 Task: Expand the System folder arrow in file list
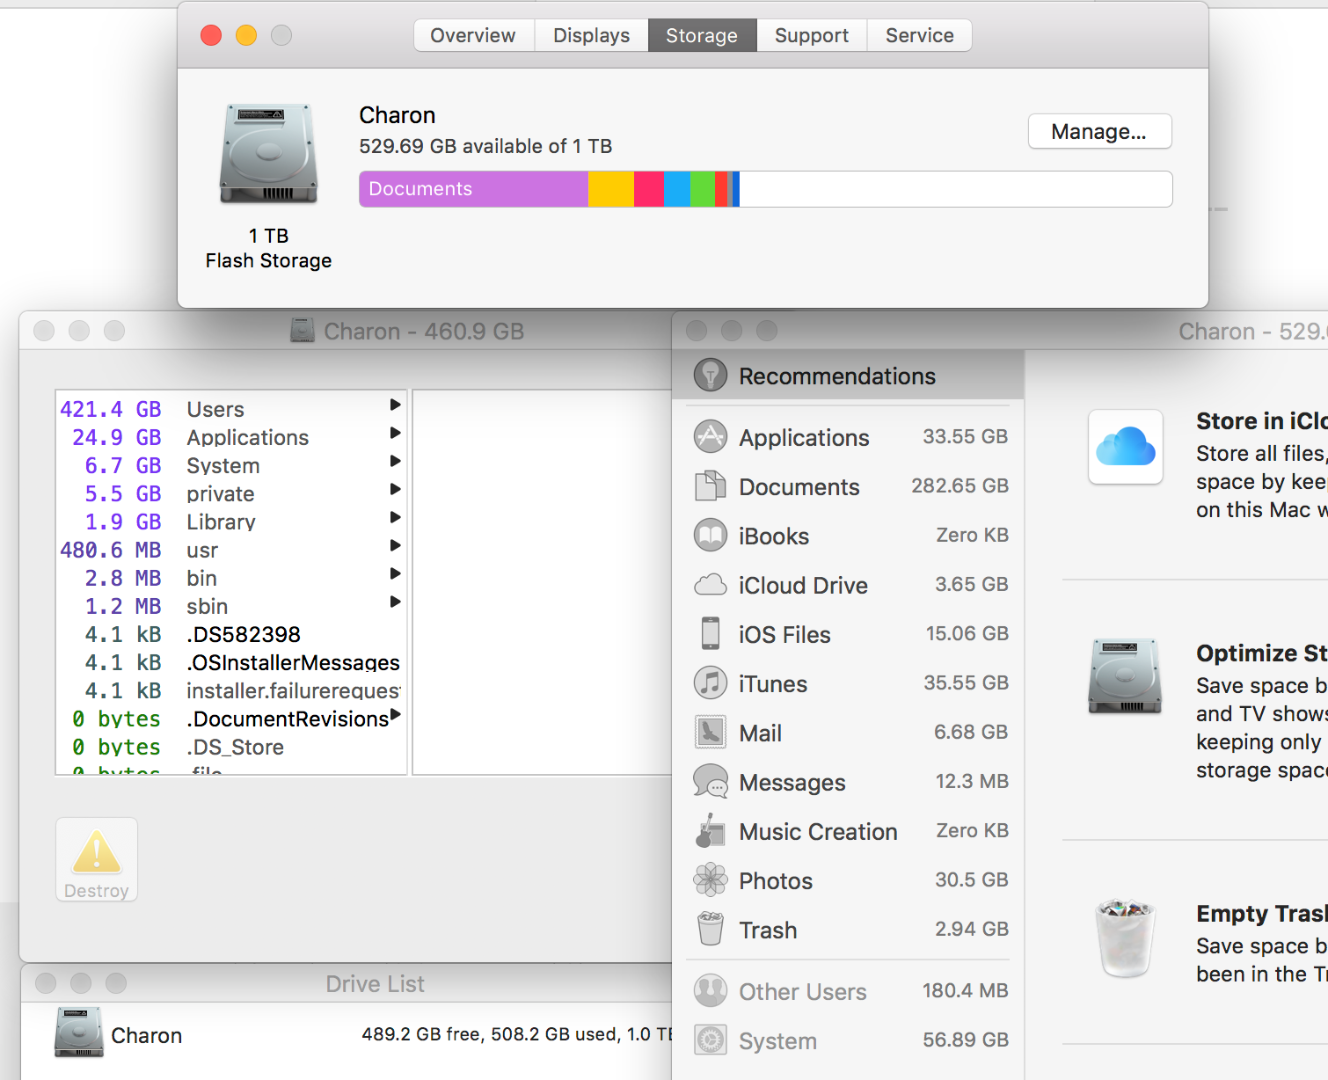[x=395, y=461]
